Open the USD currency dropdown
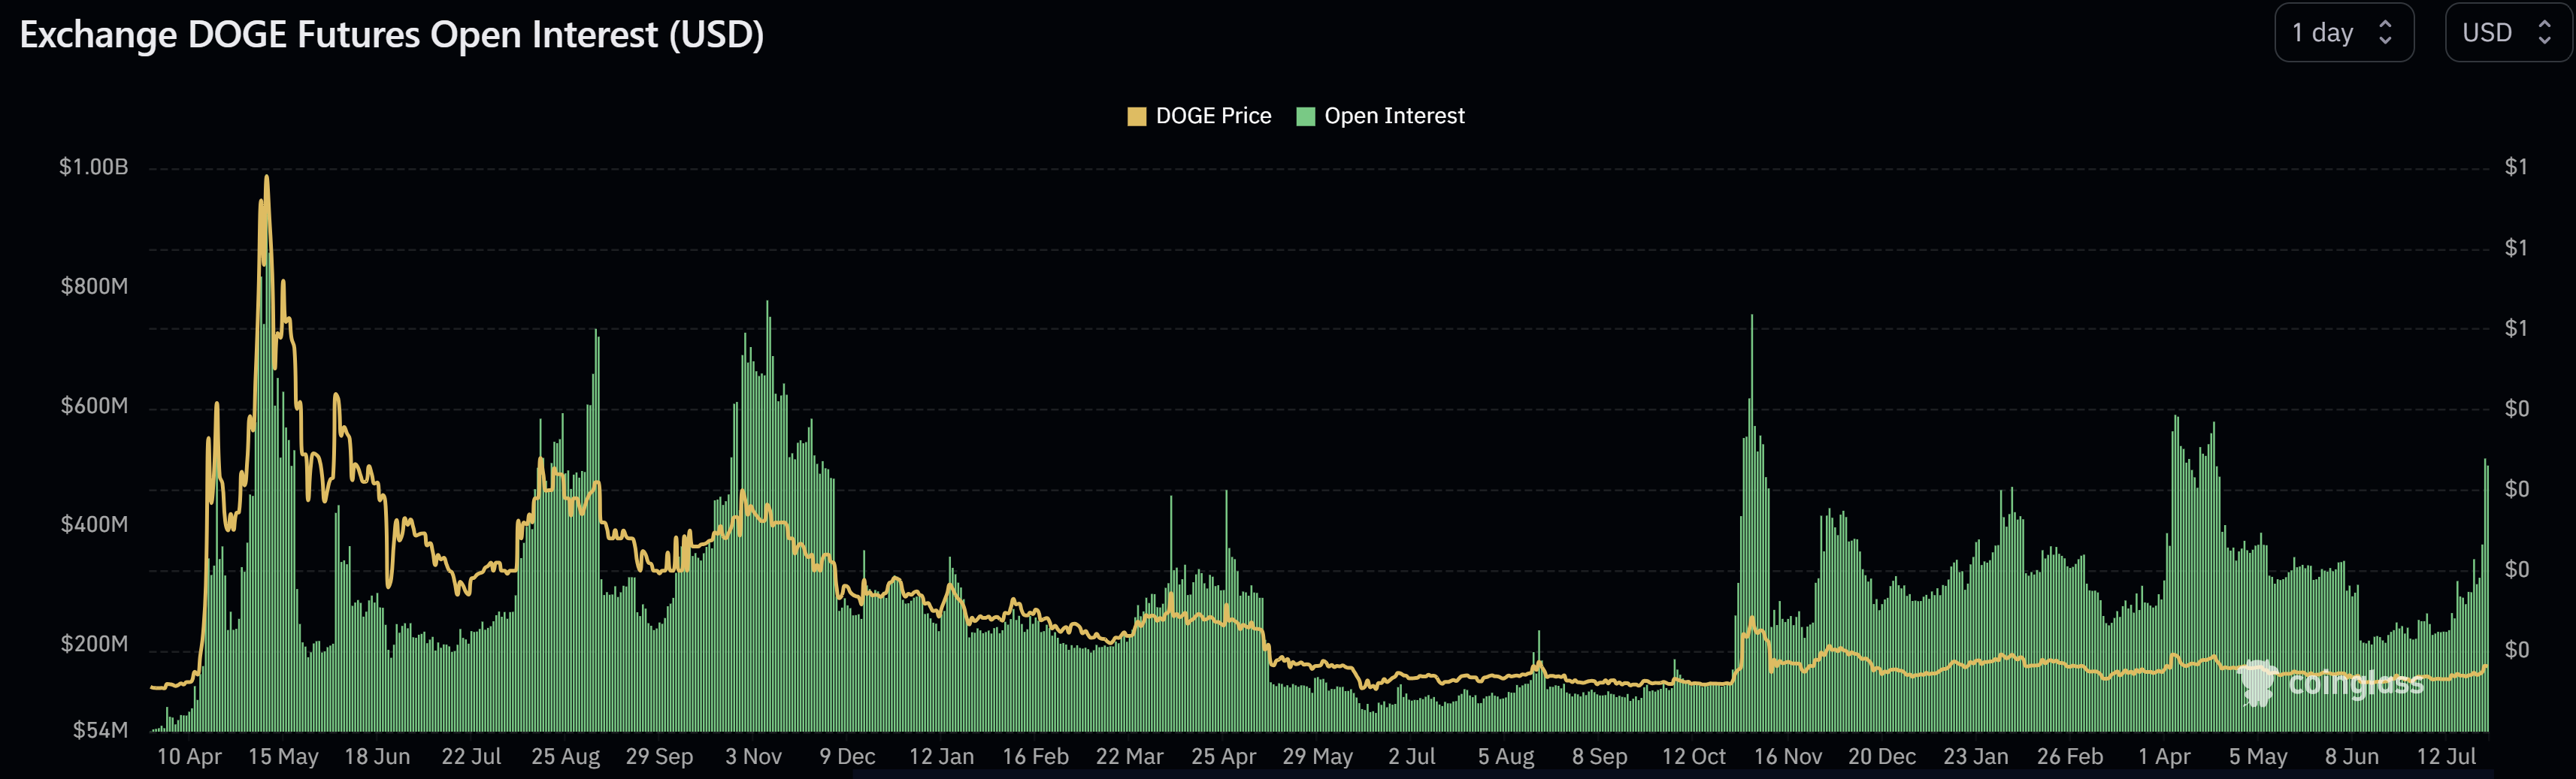Viewport: 2576px width, 779px height. pos(2508,32)
